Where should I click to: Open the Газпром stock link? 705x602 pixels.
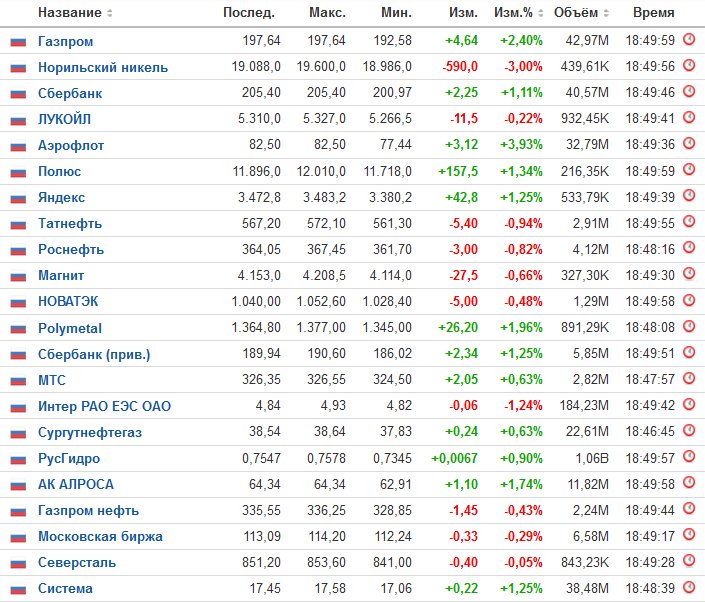66,41
